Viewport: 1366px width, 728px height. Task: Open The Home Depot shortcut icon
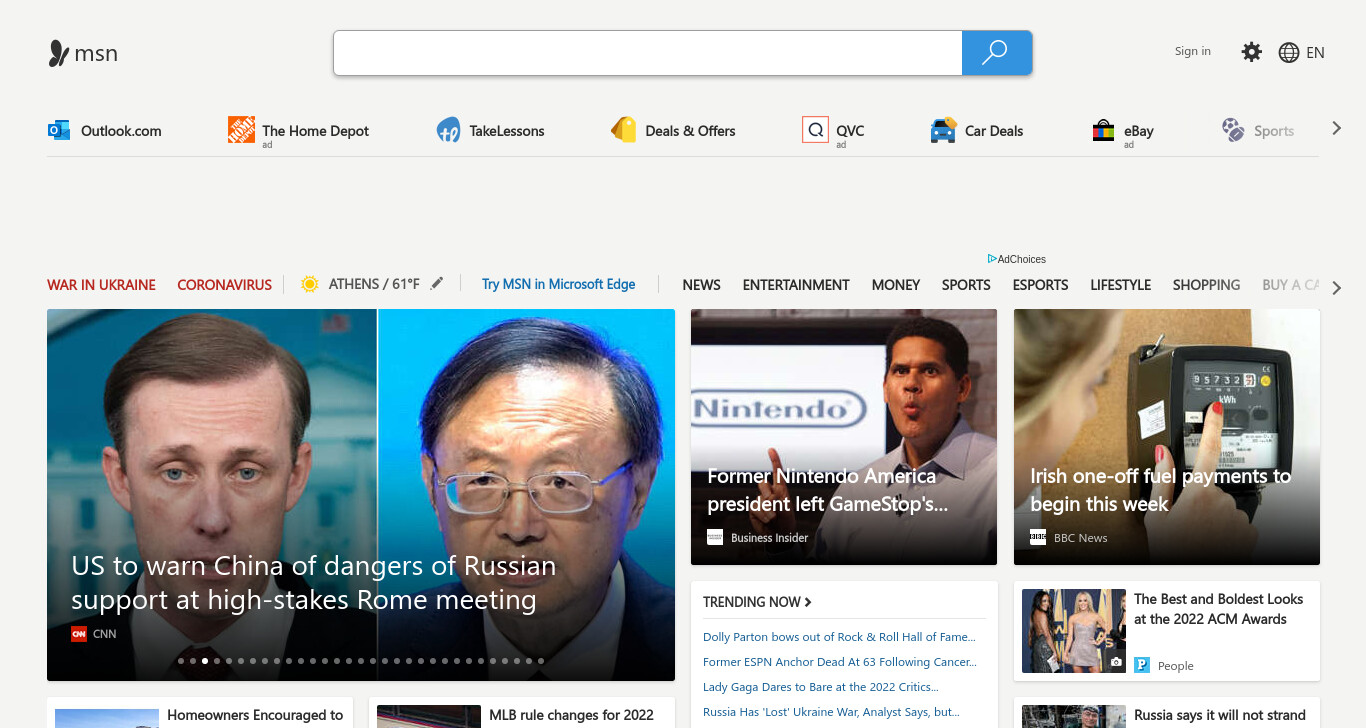tap(241, 130)
